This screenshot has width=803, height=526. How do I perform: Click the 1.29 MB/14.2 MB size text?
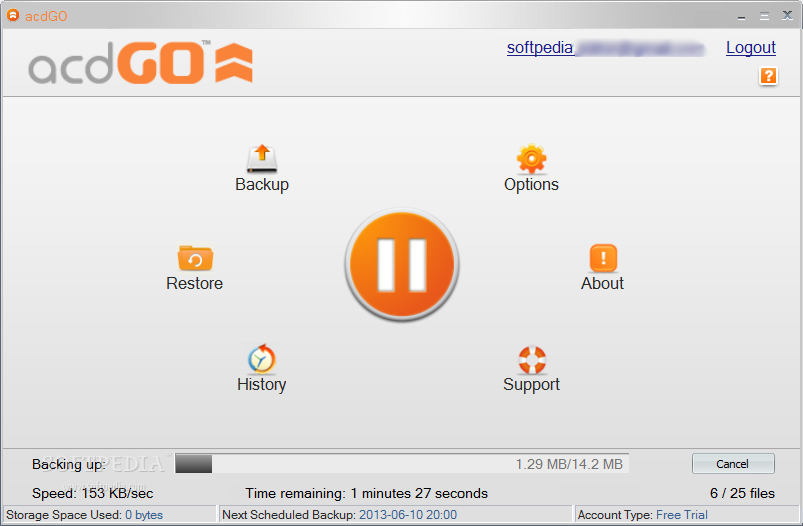pos(569,464)
